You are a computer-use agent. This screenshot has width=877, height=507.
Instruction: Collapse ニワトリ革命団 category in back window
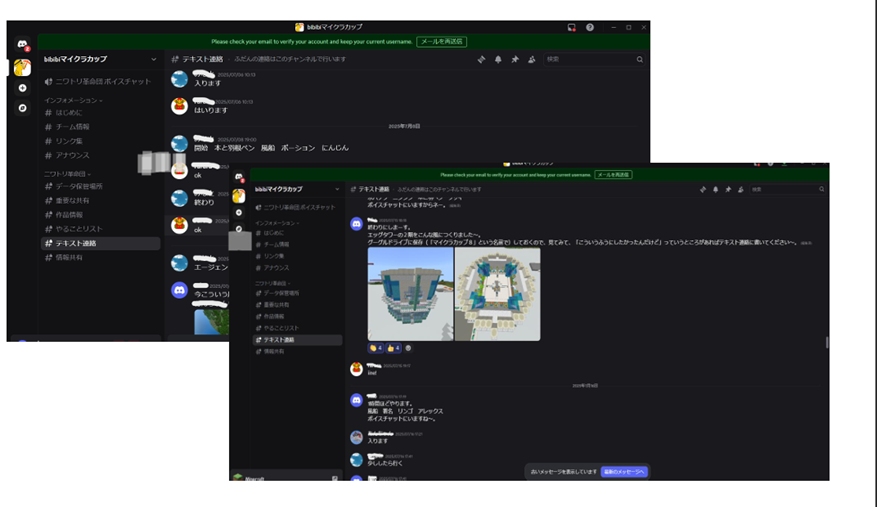tap(67, 174)
